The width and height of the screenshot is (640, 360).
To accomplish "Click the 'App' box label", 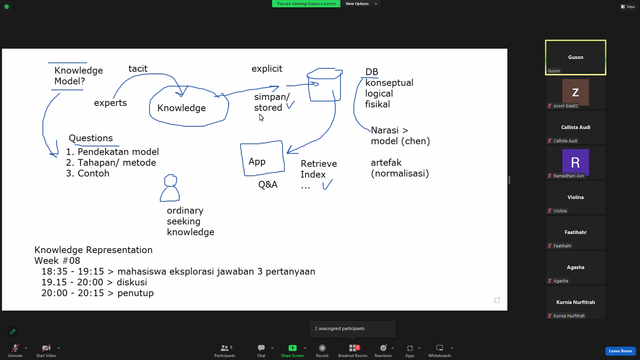I will (257, 162).
